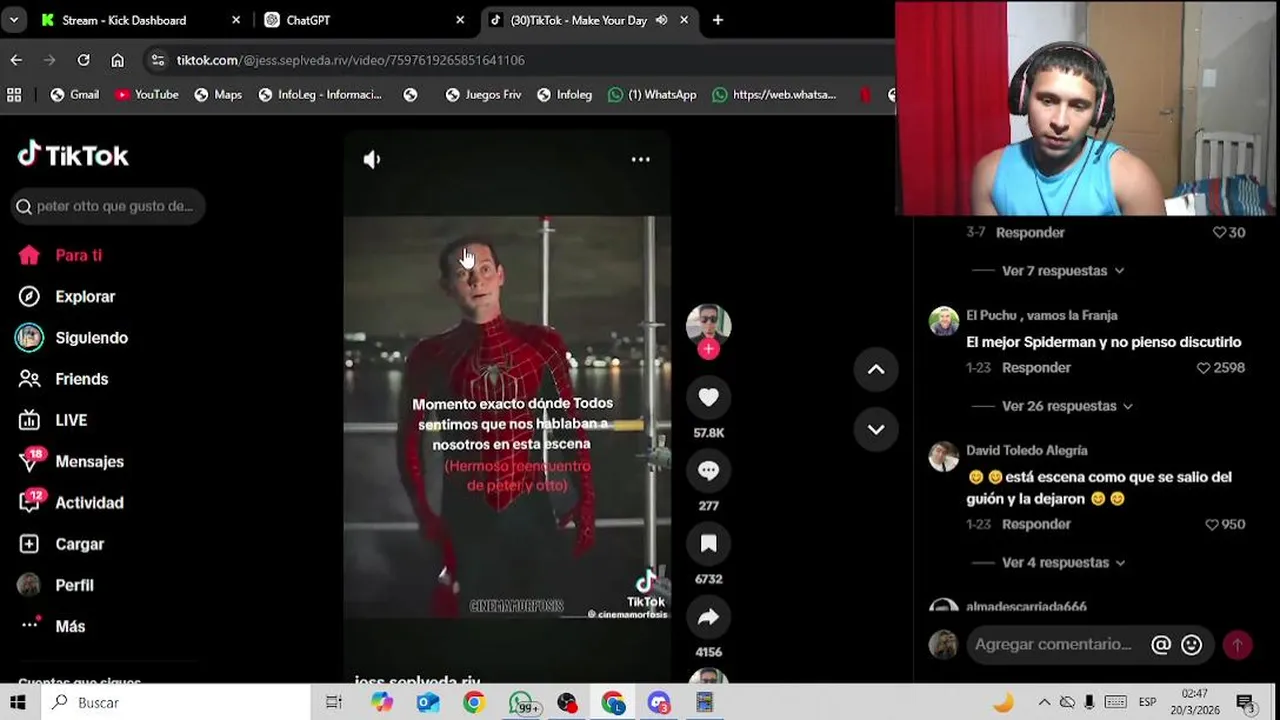Like El Puchu's comment with 2598 likes
This screenshot has width=1280, height=720.
(x=1204, y=368)
